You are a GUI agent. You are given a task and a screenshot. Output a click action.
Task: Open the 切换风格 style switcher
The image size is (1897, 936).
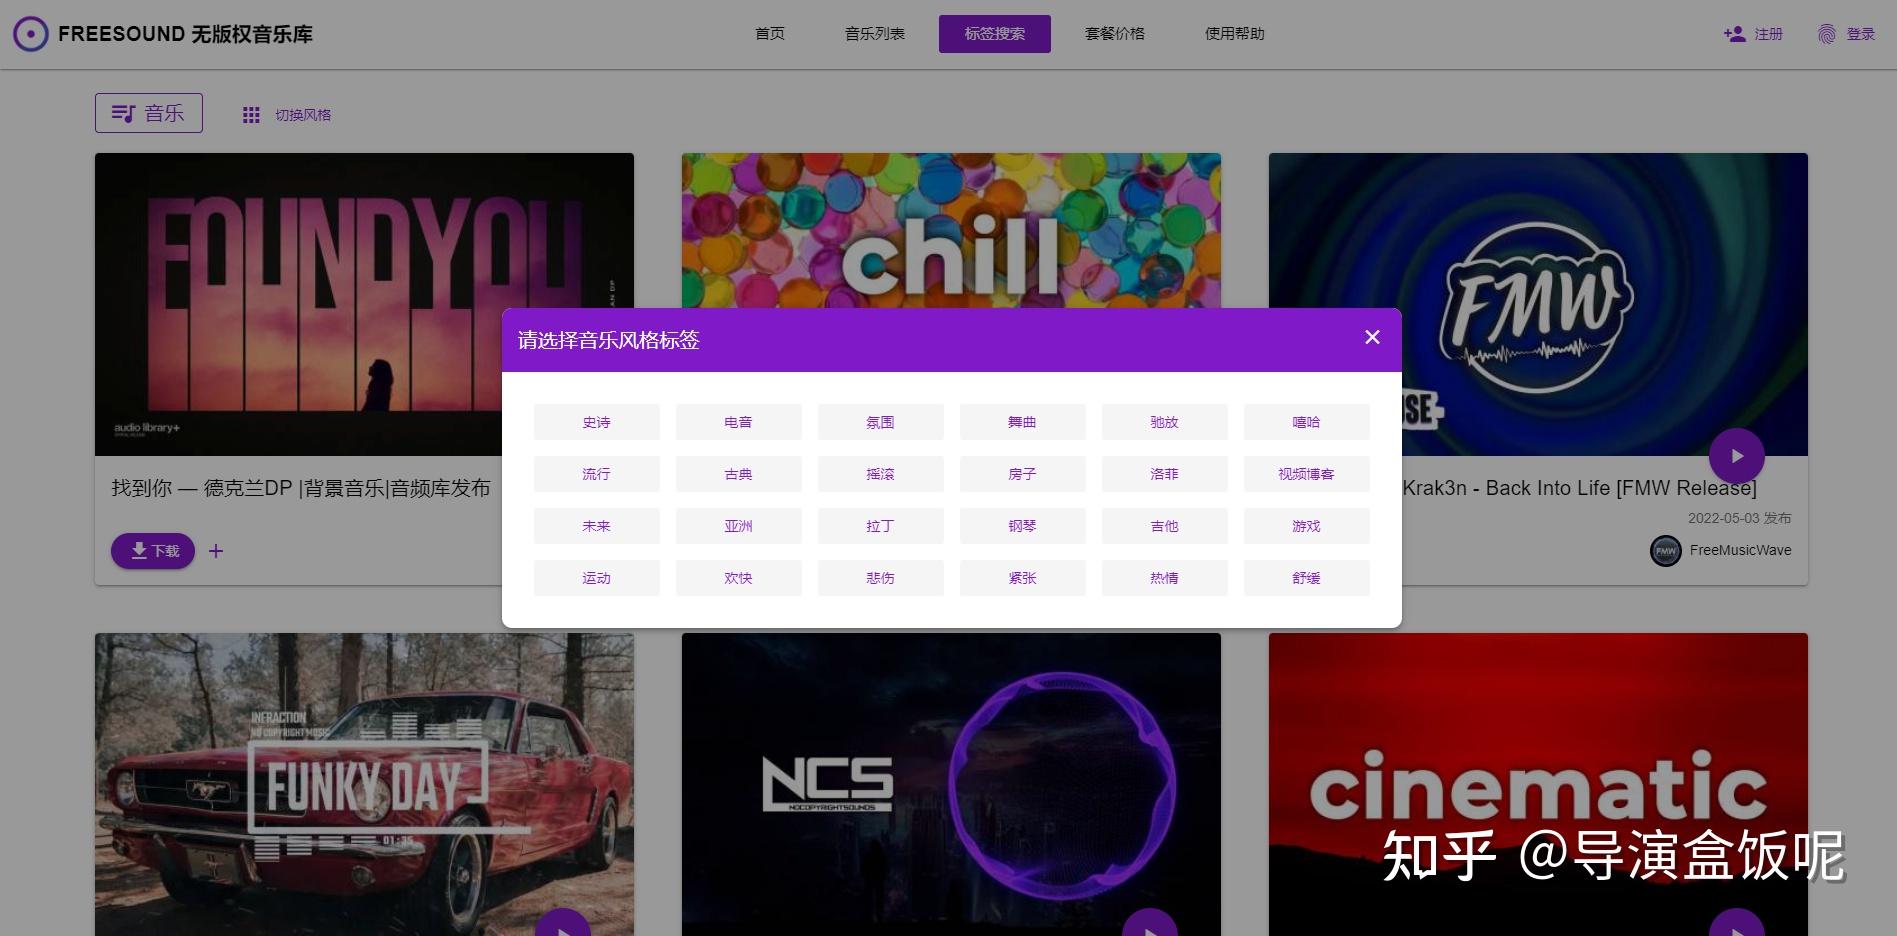pos(304,114)
